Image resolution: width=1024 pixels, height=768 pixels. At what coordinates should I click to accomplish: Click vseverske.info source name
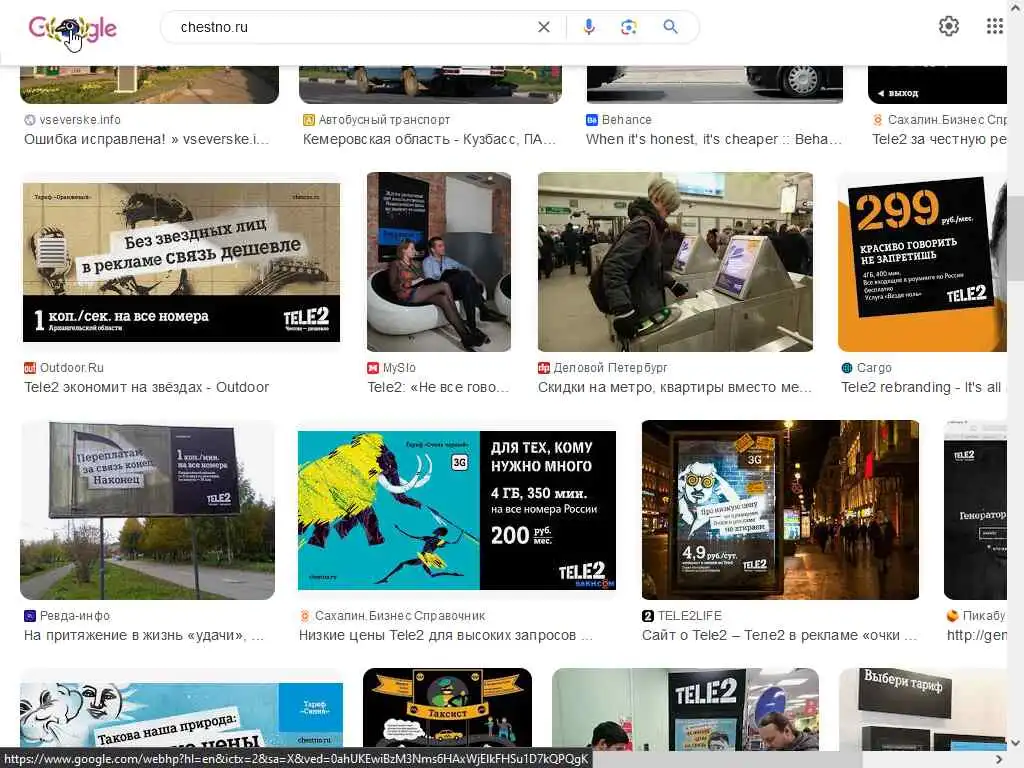80,120
